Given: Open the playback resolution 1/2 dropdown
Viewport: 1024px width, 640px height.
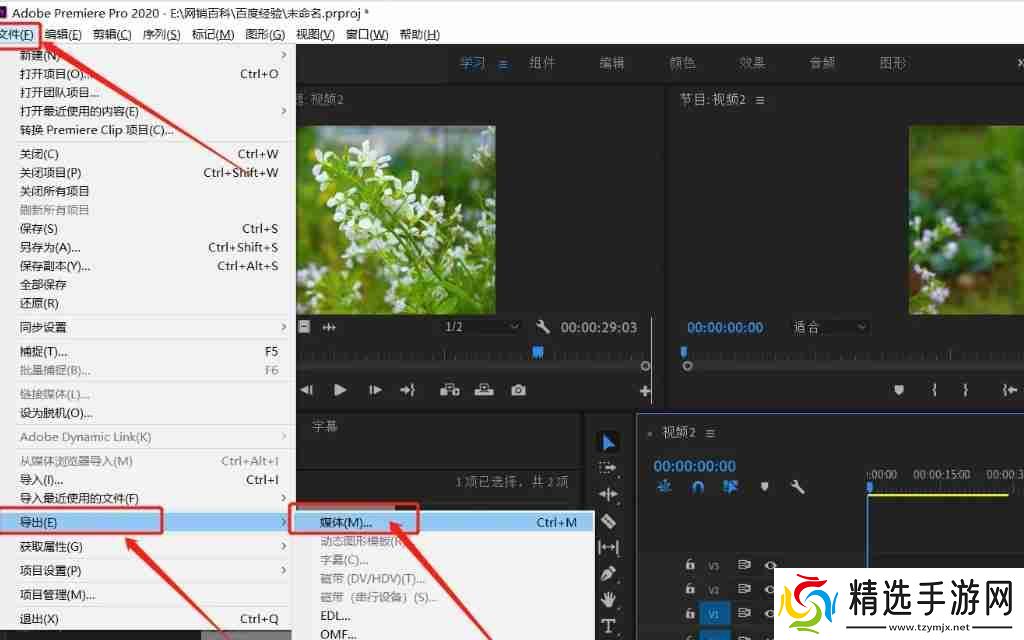Looking at the screenshot, I should tap(479, 326).
